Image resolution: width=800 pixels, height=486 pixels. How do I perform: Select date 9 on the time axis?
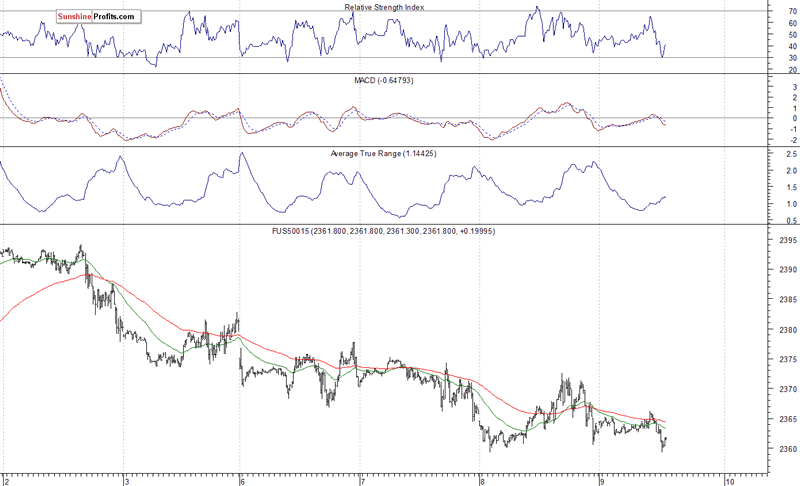[599, 479]
